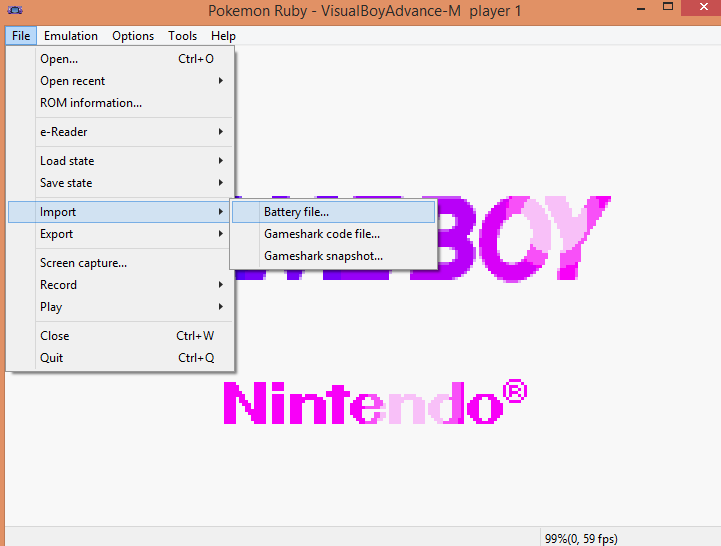721x546 pixels.
Task: Open the Tools menu
Action: pos(183,36)
